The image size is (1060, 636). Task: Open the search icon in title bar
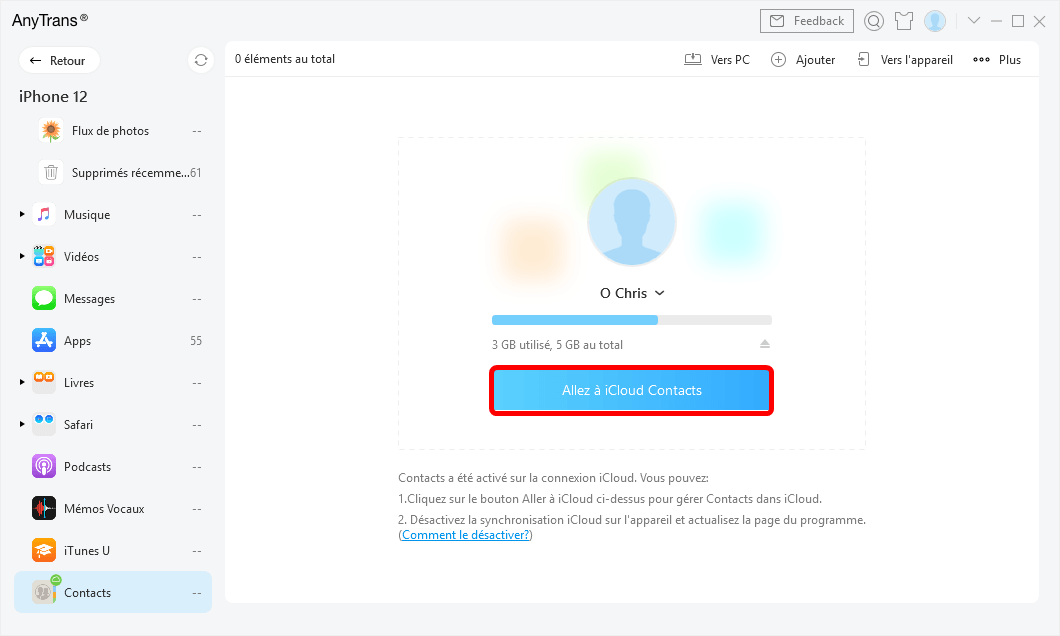[x=873, y=22]
